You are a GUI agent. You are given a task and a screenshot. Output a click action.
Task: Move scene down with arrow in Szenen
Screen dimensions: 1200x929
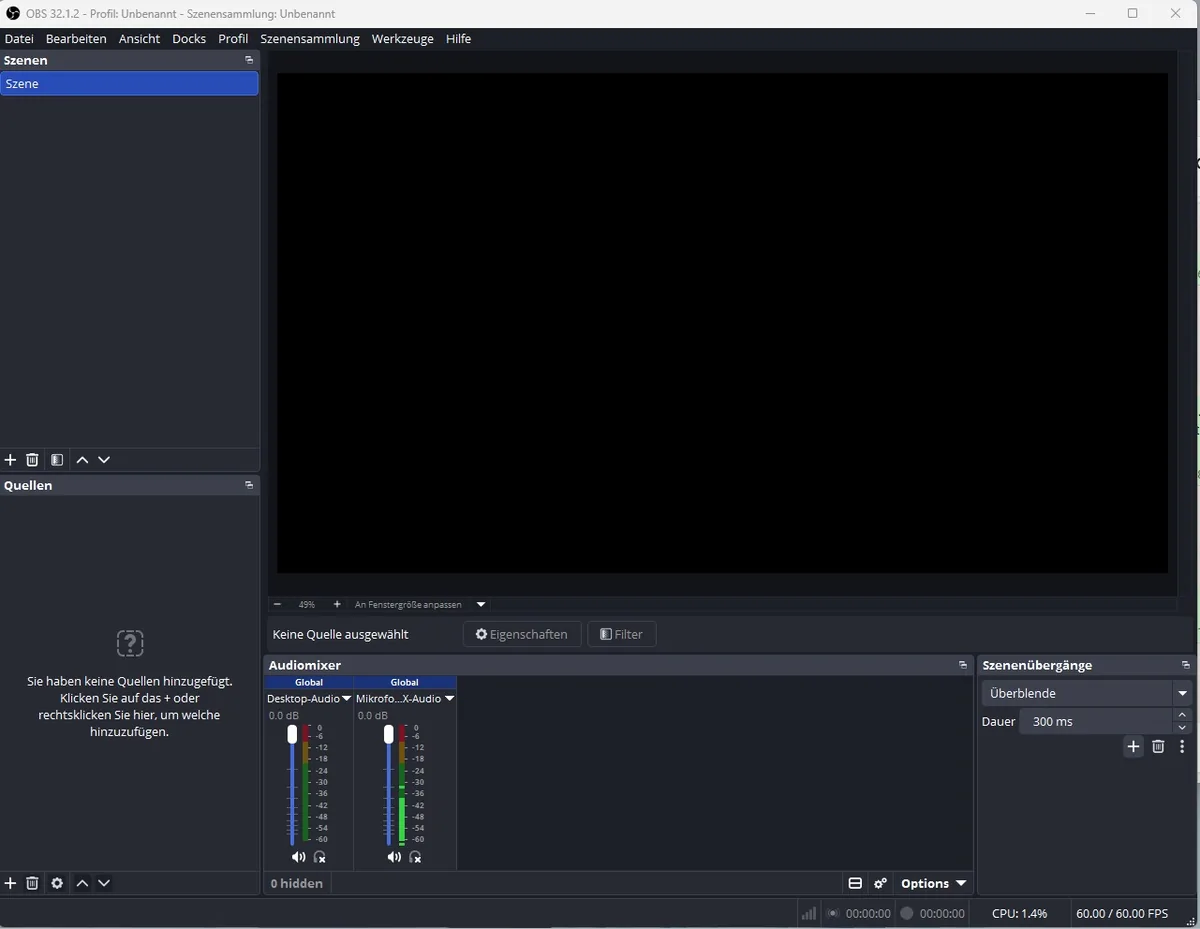[104, 460]
